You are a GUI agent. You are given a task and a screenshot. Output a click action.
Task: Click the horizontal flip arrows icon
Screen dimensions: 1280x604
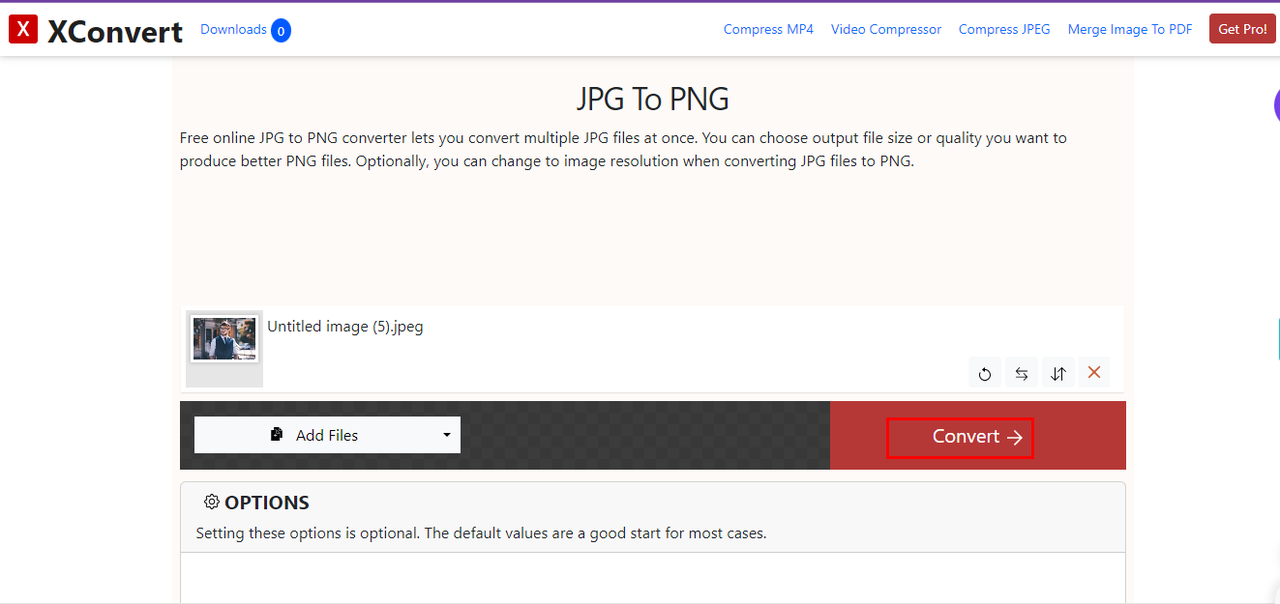point(1021,373)
